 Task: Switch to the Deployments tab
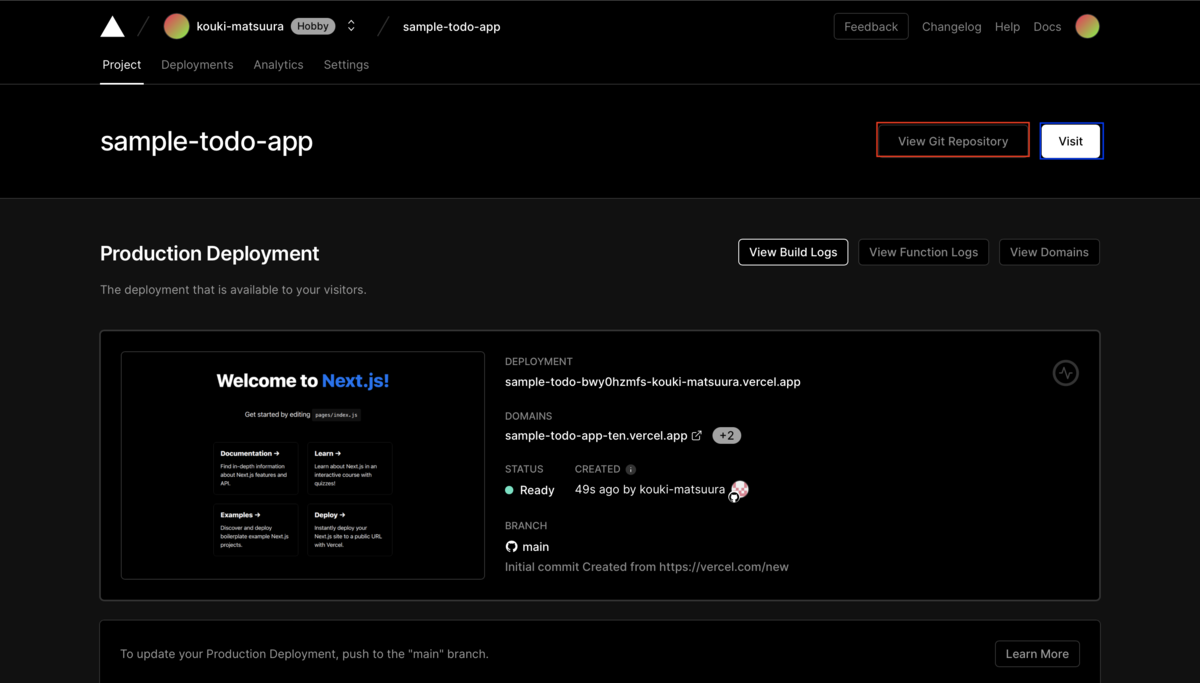point(197,65)
